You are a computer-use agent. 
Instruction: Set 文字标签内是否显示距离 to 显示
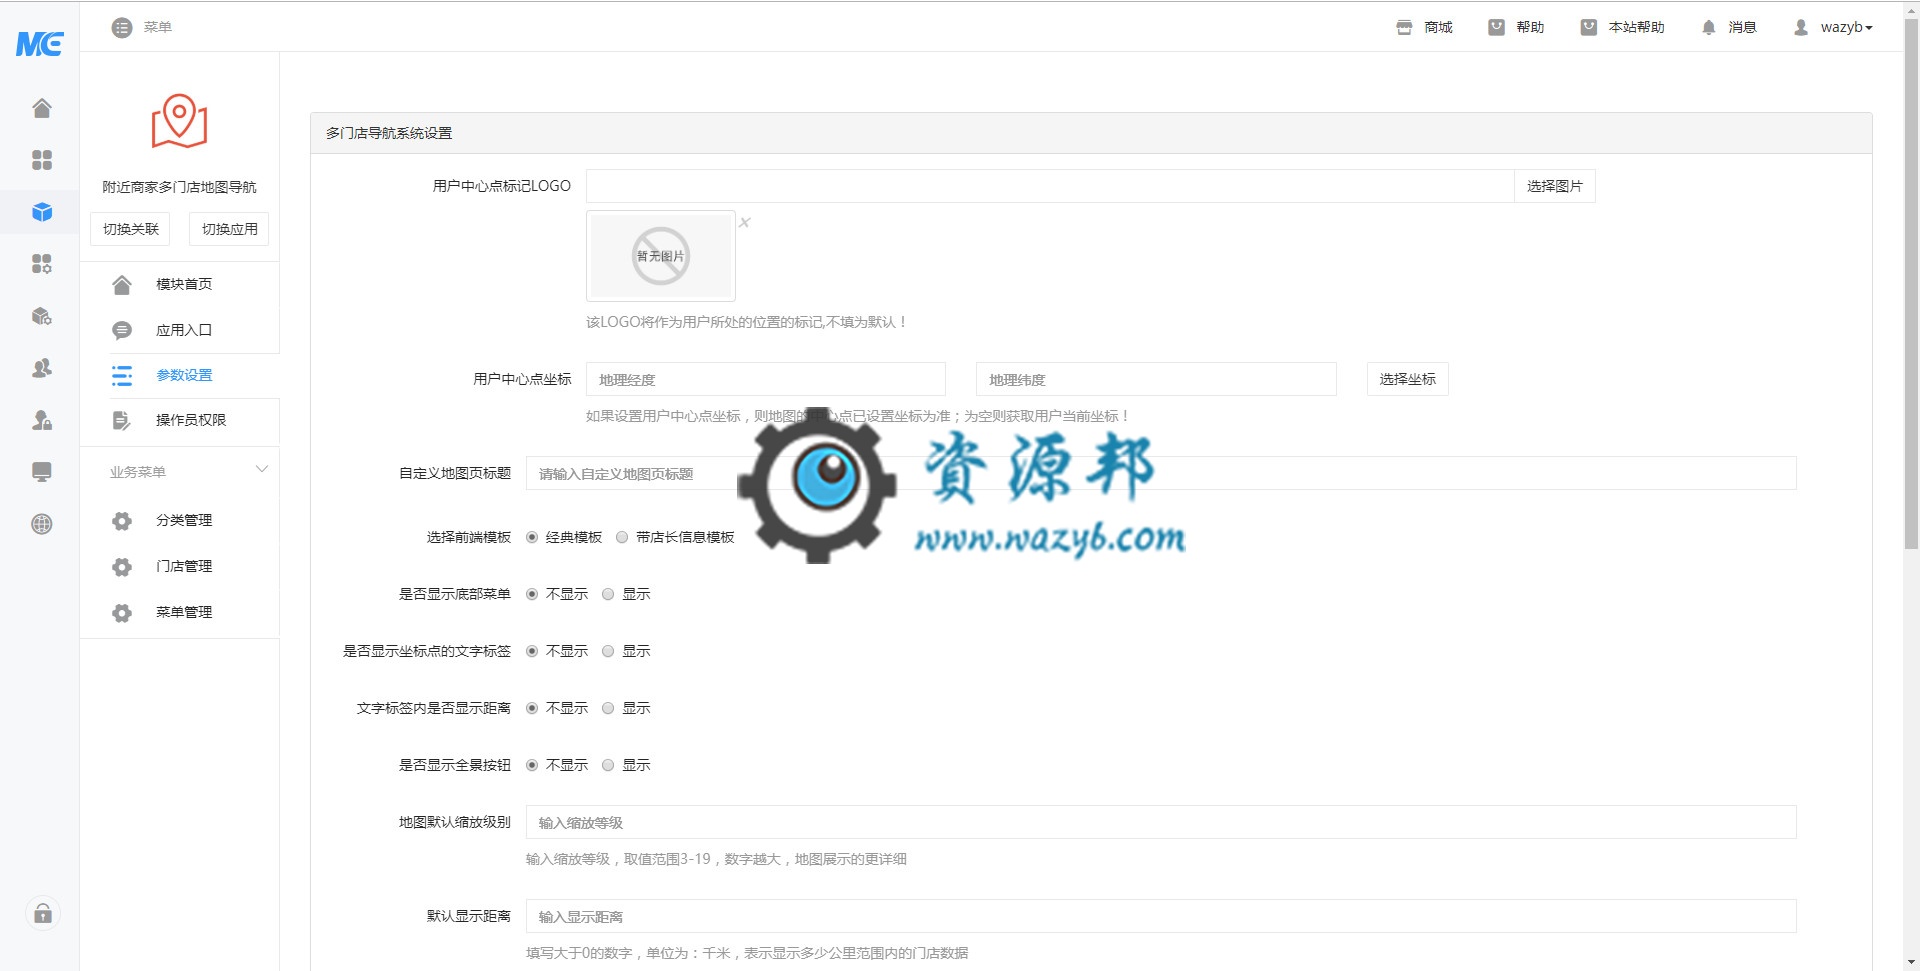pyautogui.click(x=608, y=709)
